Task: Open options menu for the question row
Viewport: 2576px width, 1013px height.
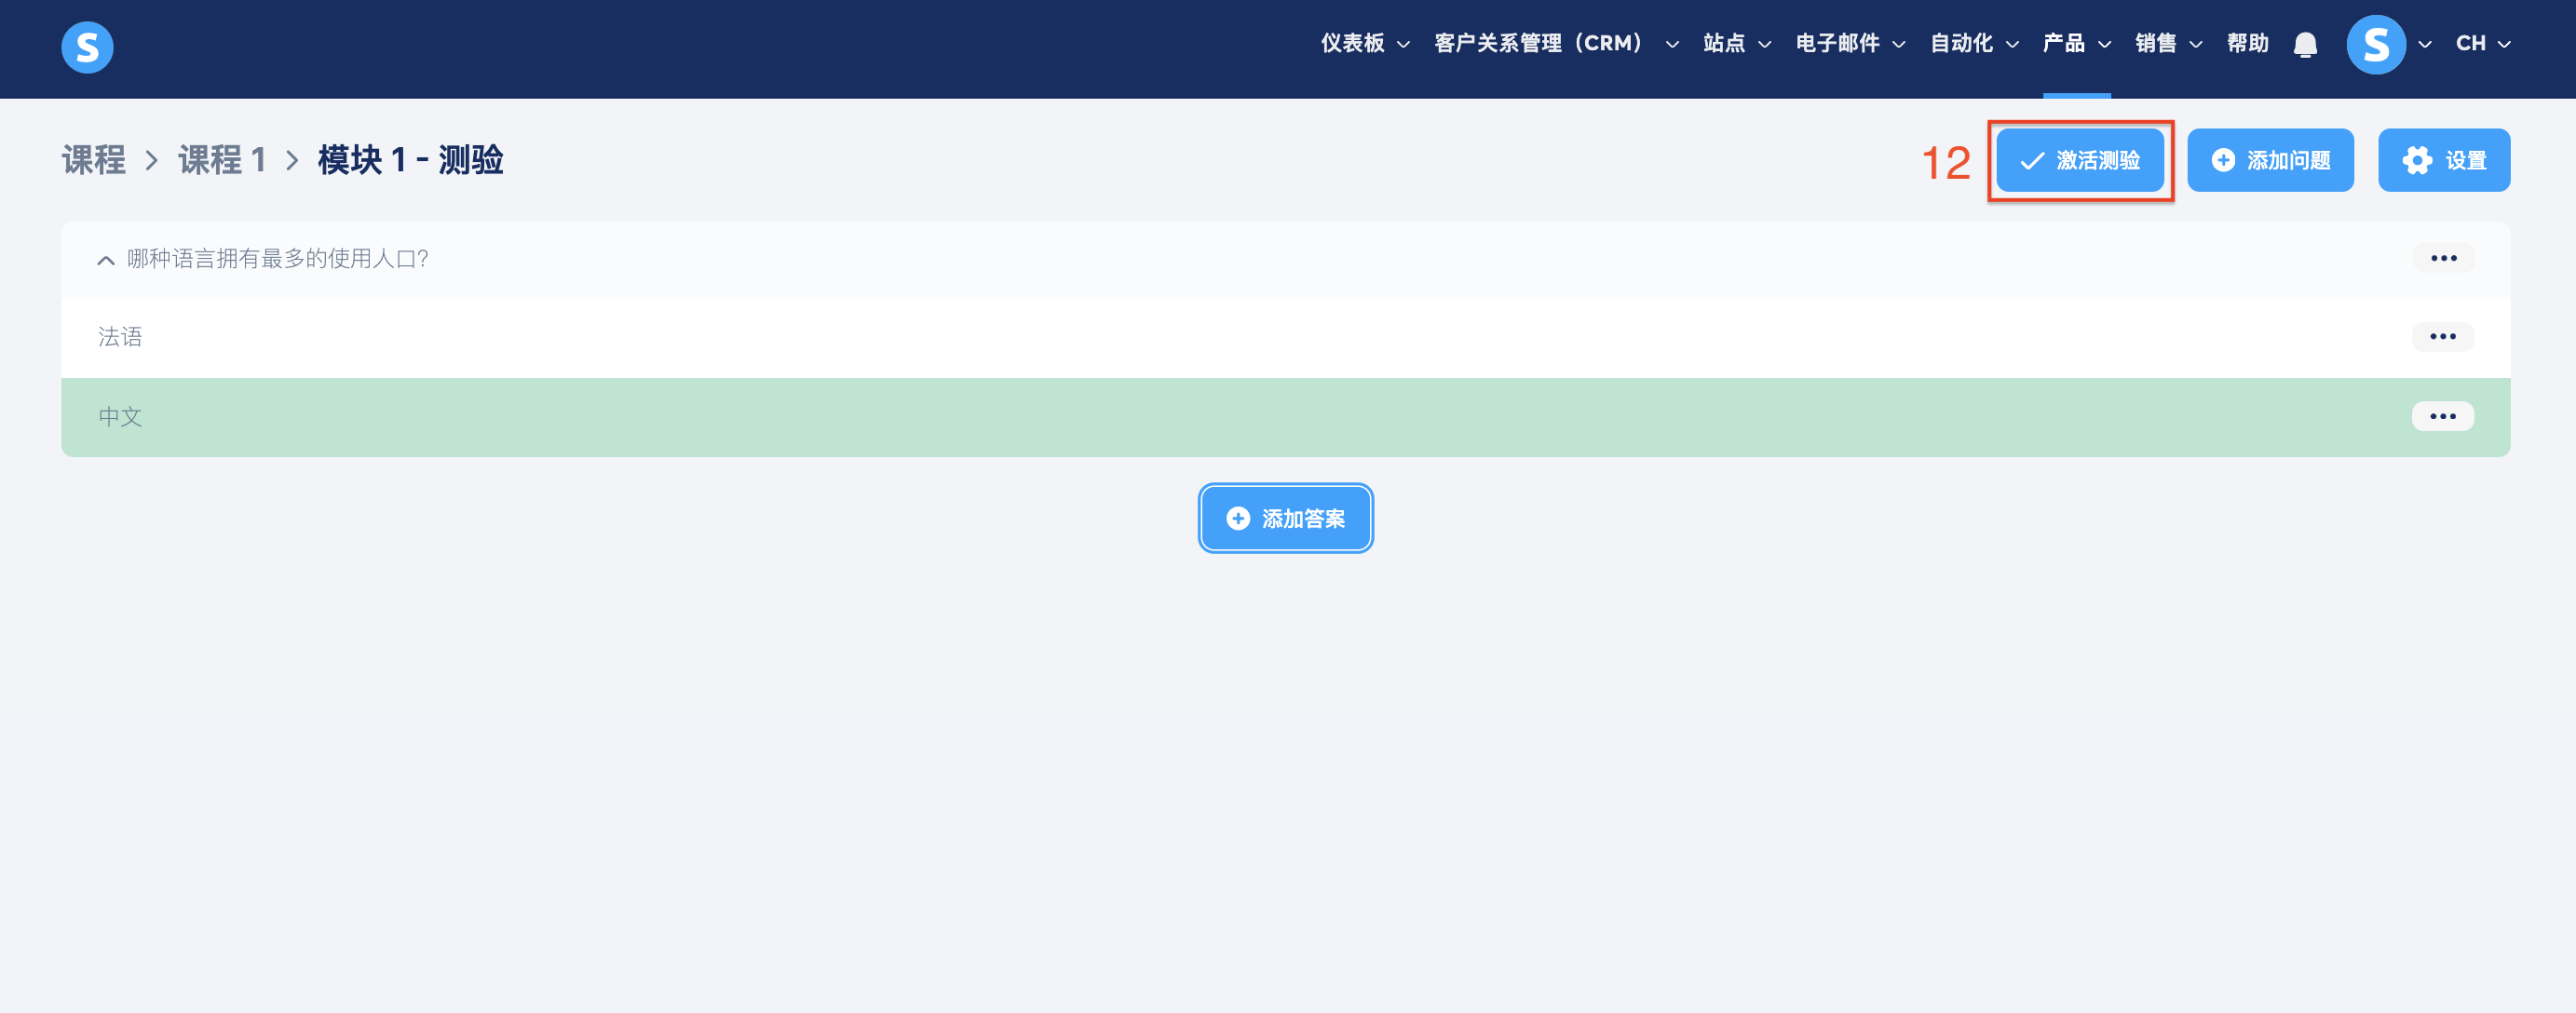Action: click(x=2443, y=258)
